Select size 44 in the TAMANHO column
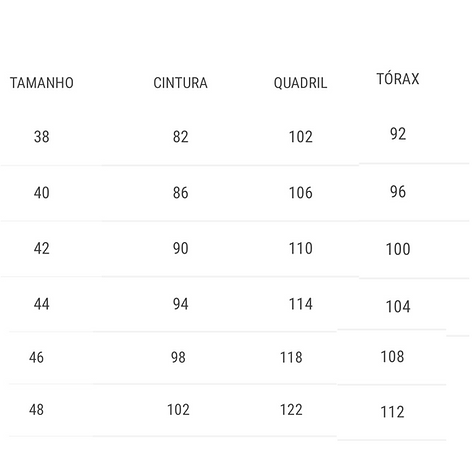Image resolution: width=473 pixels, height=473 pixels. point(42,304)
